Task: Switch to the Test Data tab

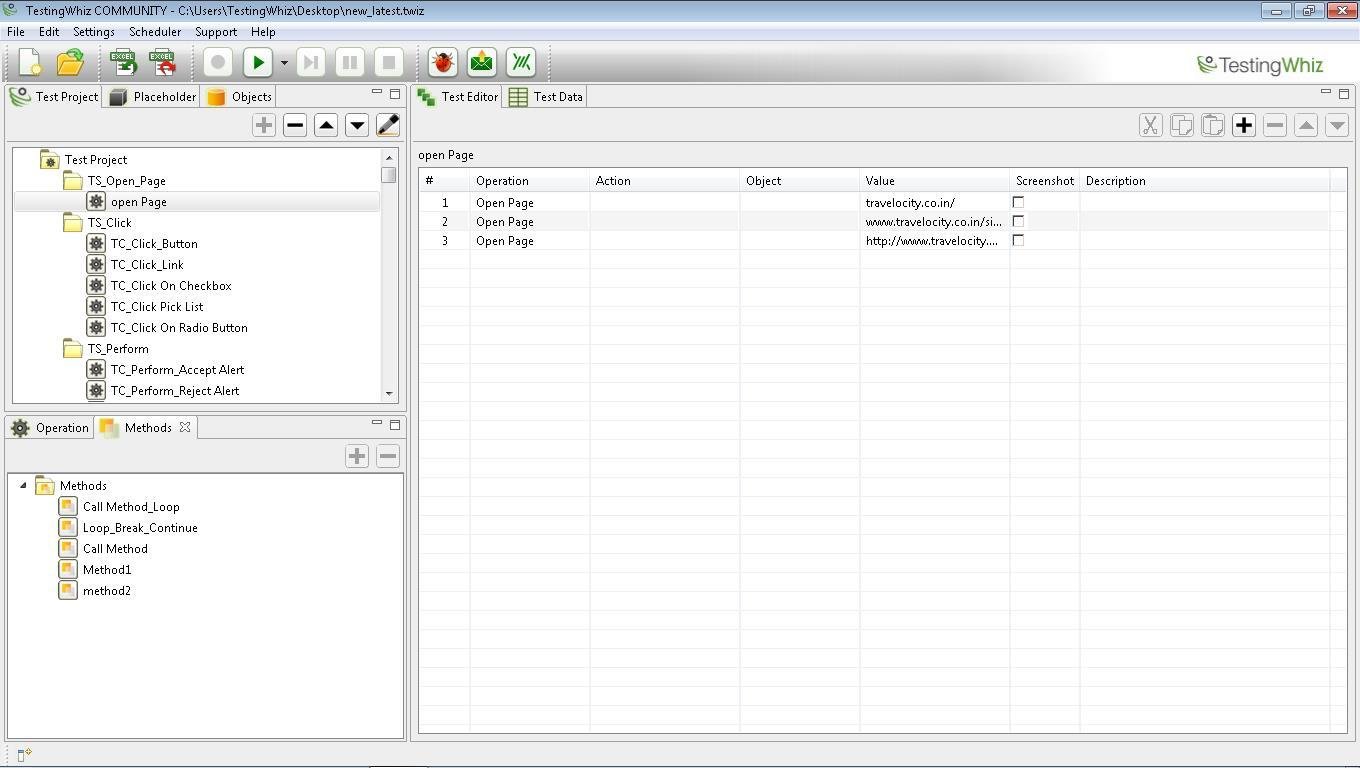Action: (556, 96)
